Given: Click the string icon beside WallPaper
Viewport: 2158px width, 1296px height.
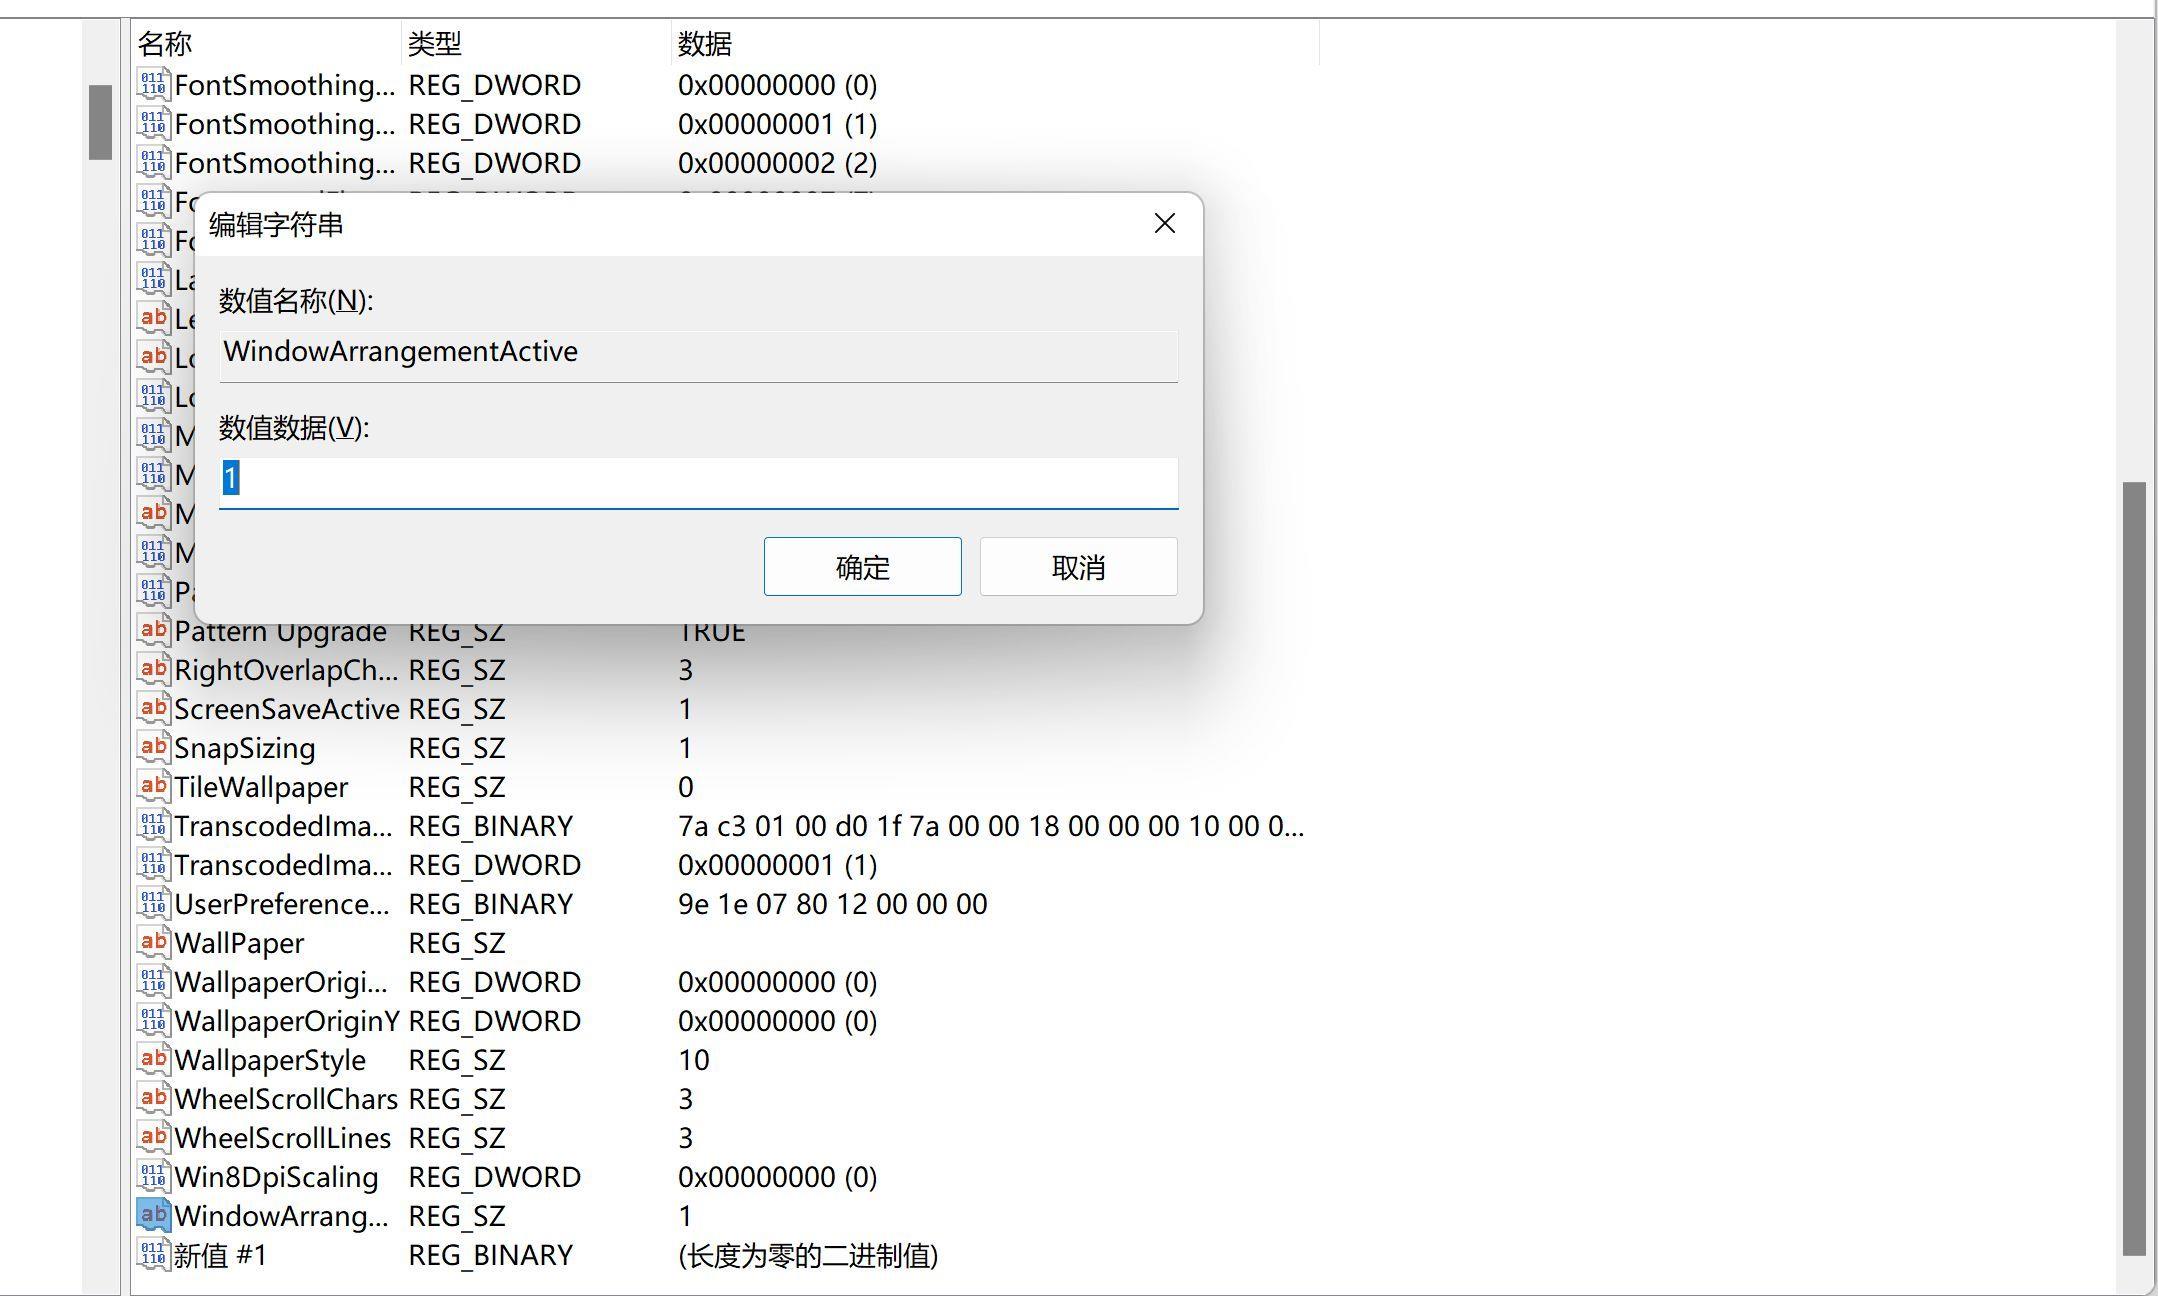Looking at the screenshot, I should (153, 942).
